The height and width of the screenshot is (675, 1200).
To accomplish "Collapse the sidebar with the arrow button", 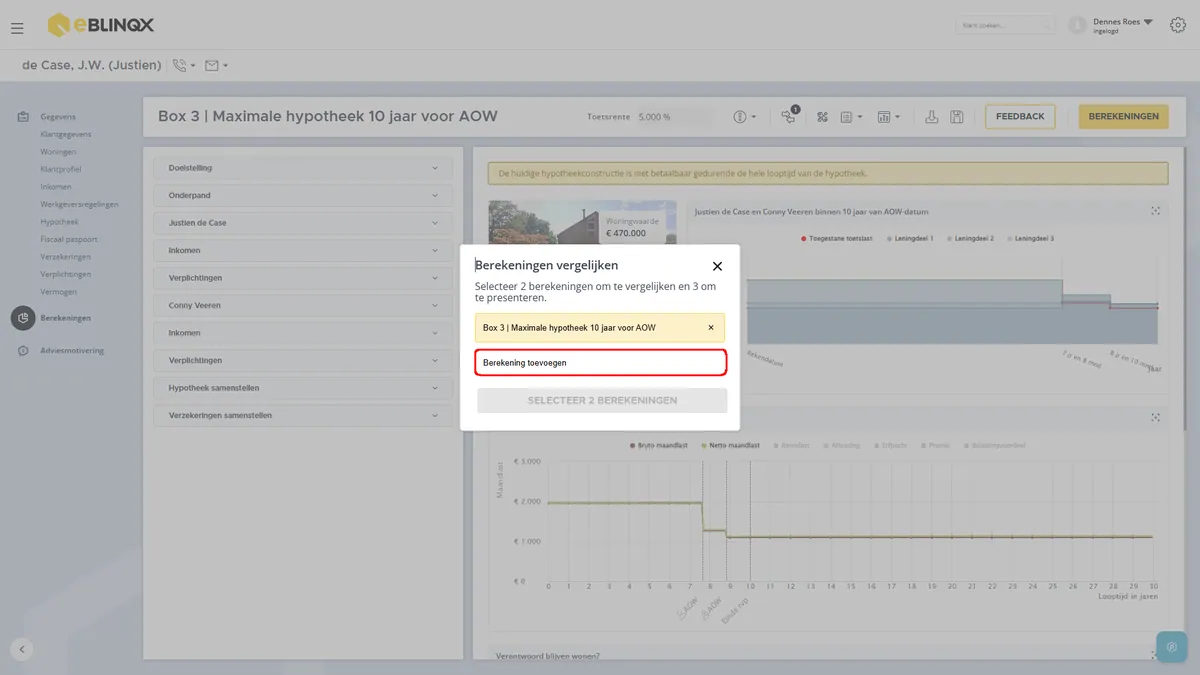I will tap(22, 649).
